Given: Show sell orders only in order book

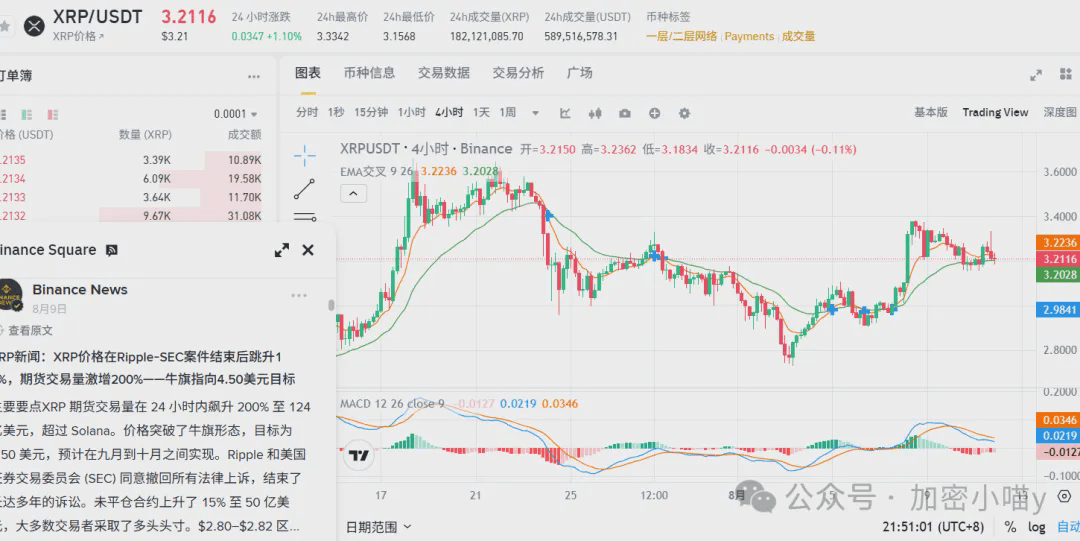Looking at the screenshot, I should [x=52, y=114].
